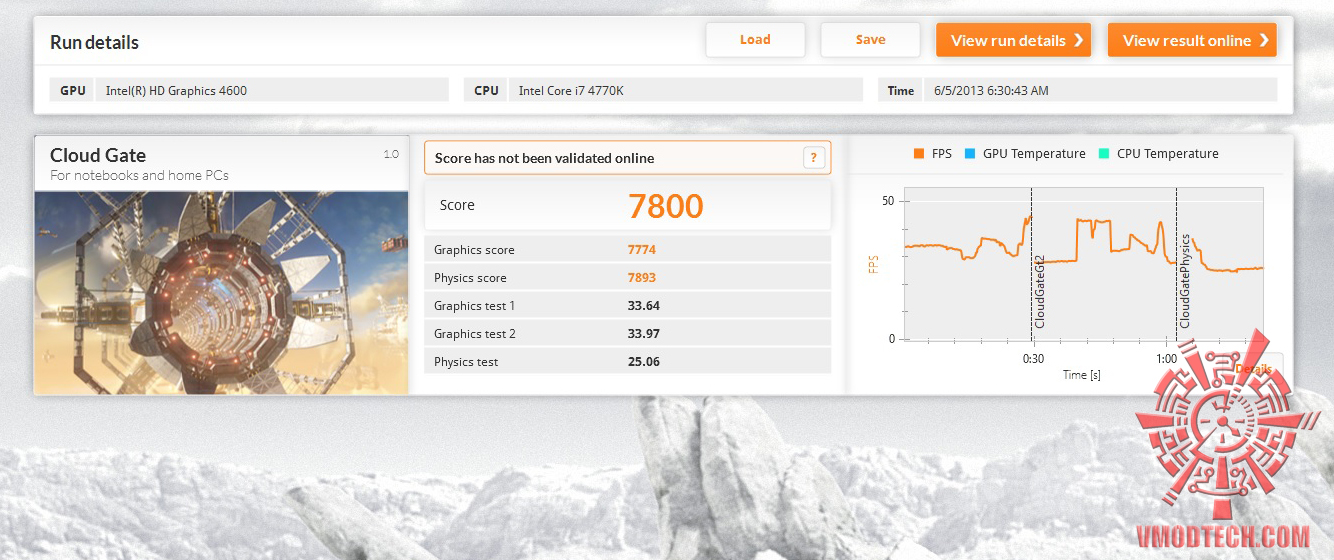Click the Details link under the chart

click(x=1254, y=369)
